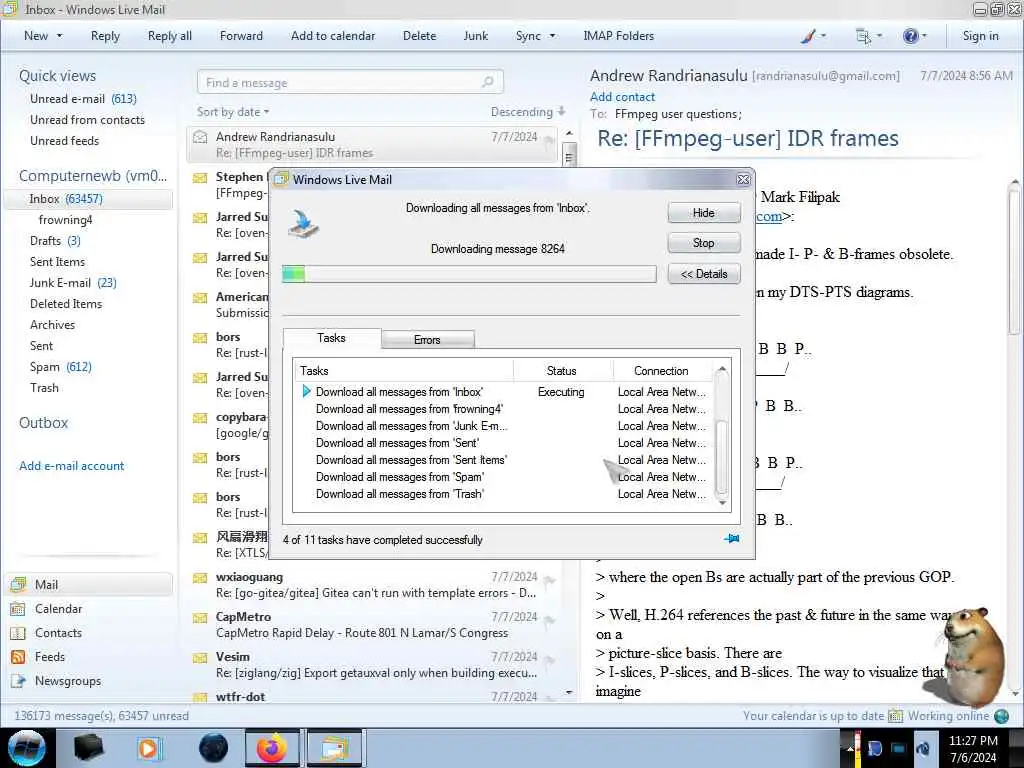Click Add to calendar in toolbar

(333, 36)
